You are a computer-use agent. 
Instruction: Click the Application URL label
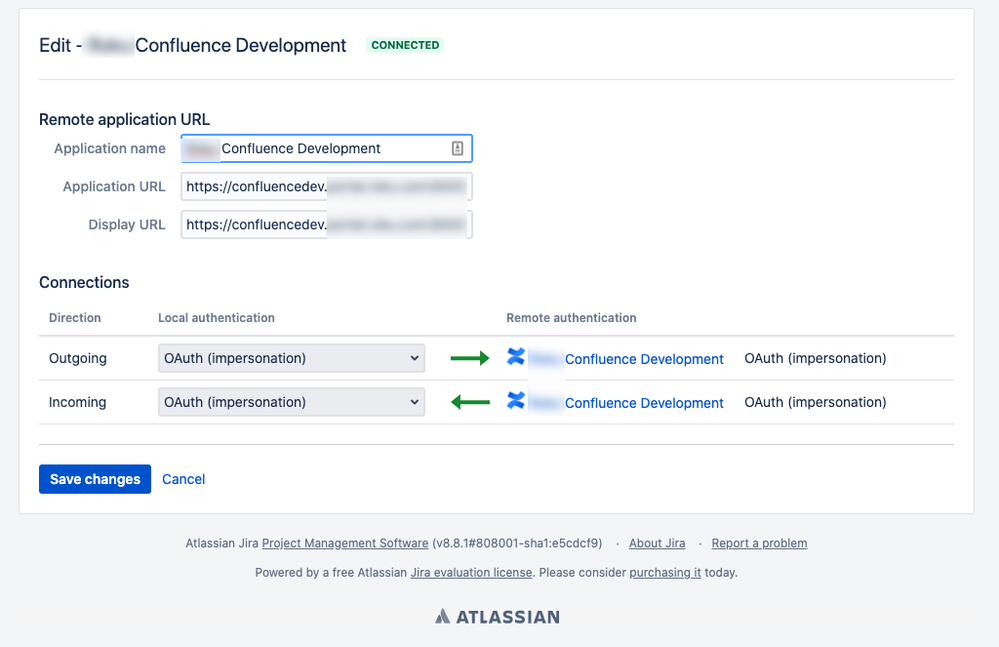pos(114,187)
